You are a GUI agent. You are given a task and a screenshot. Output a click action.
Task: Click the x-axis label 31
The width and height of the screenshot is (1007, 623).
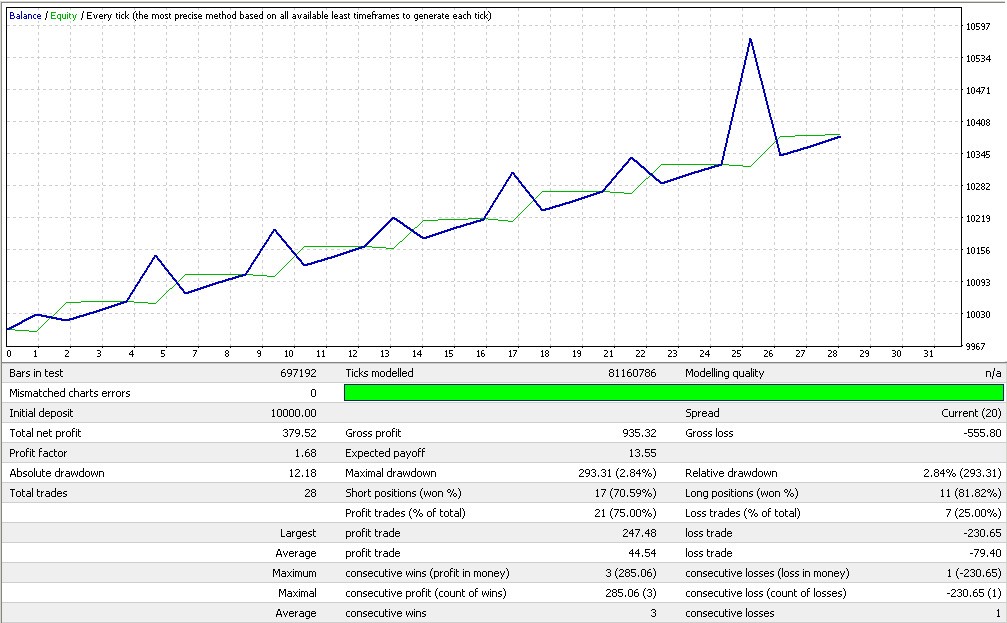(928, 354)
